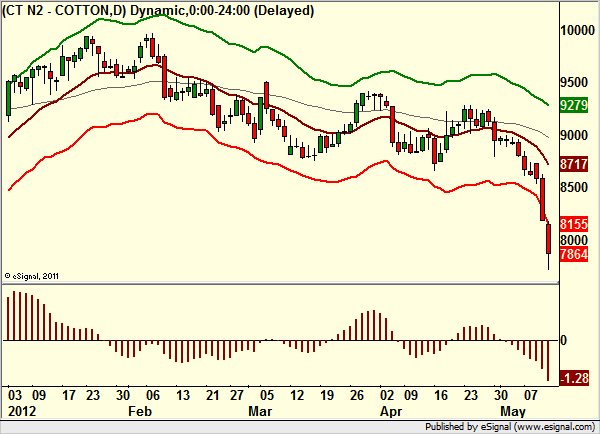600x434 pixels.
Task: Click the '05' date label in March
Action: pos(267,395)
